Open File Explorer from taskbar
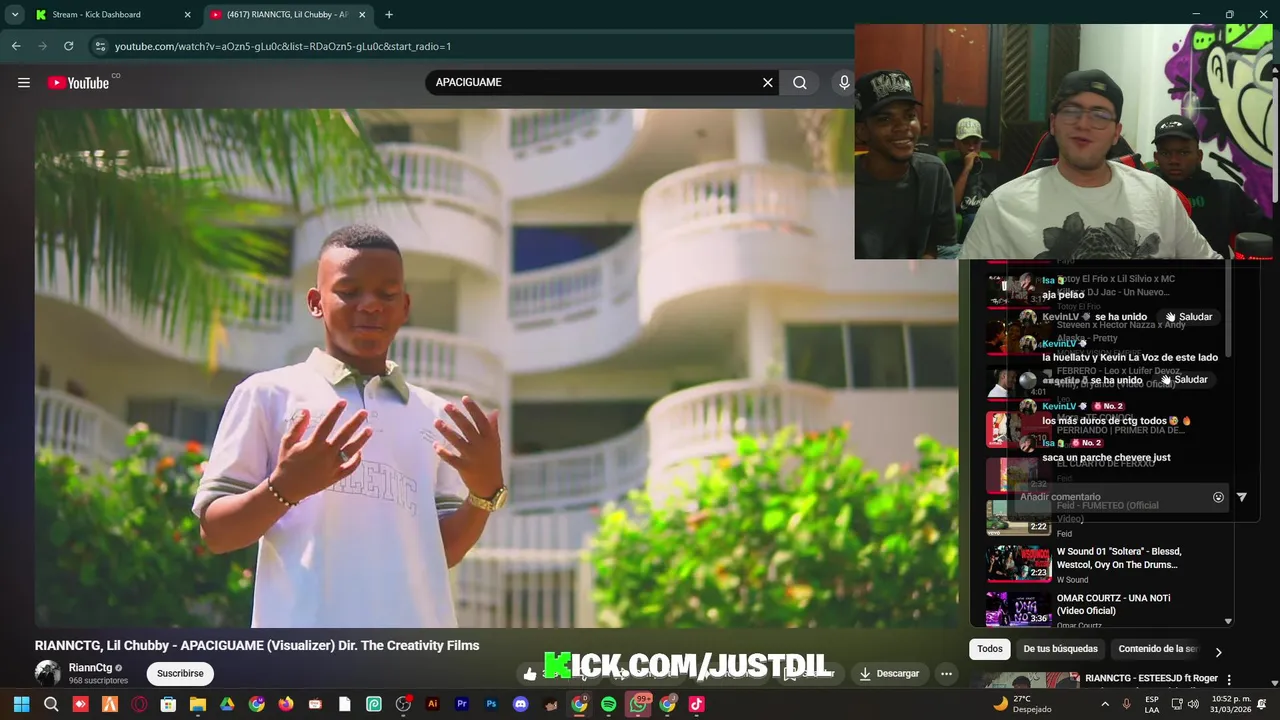The width and height of the screenshot is (1280, 720). pyautogui.click(x=198, y=704)
